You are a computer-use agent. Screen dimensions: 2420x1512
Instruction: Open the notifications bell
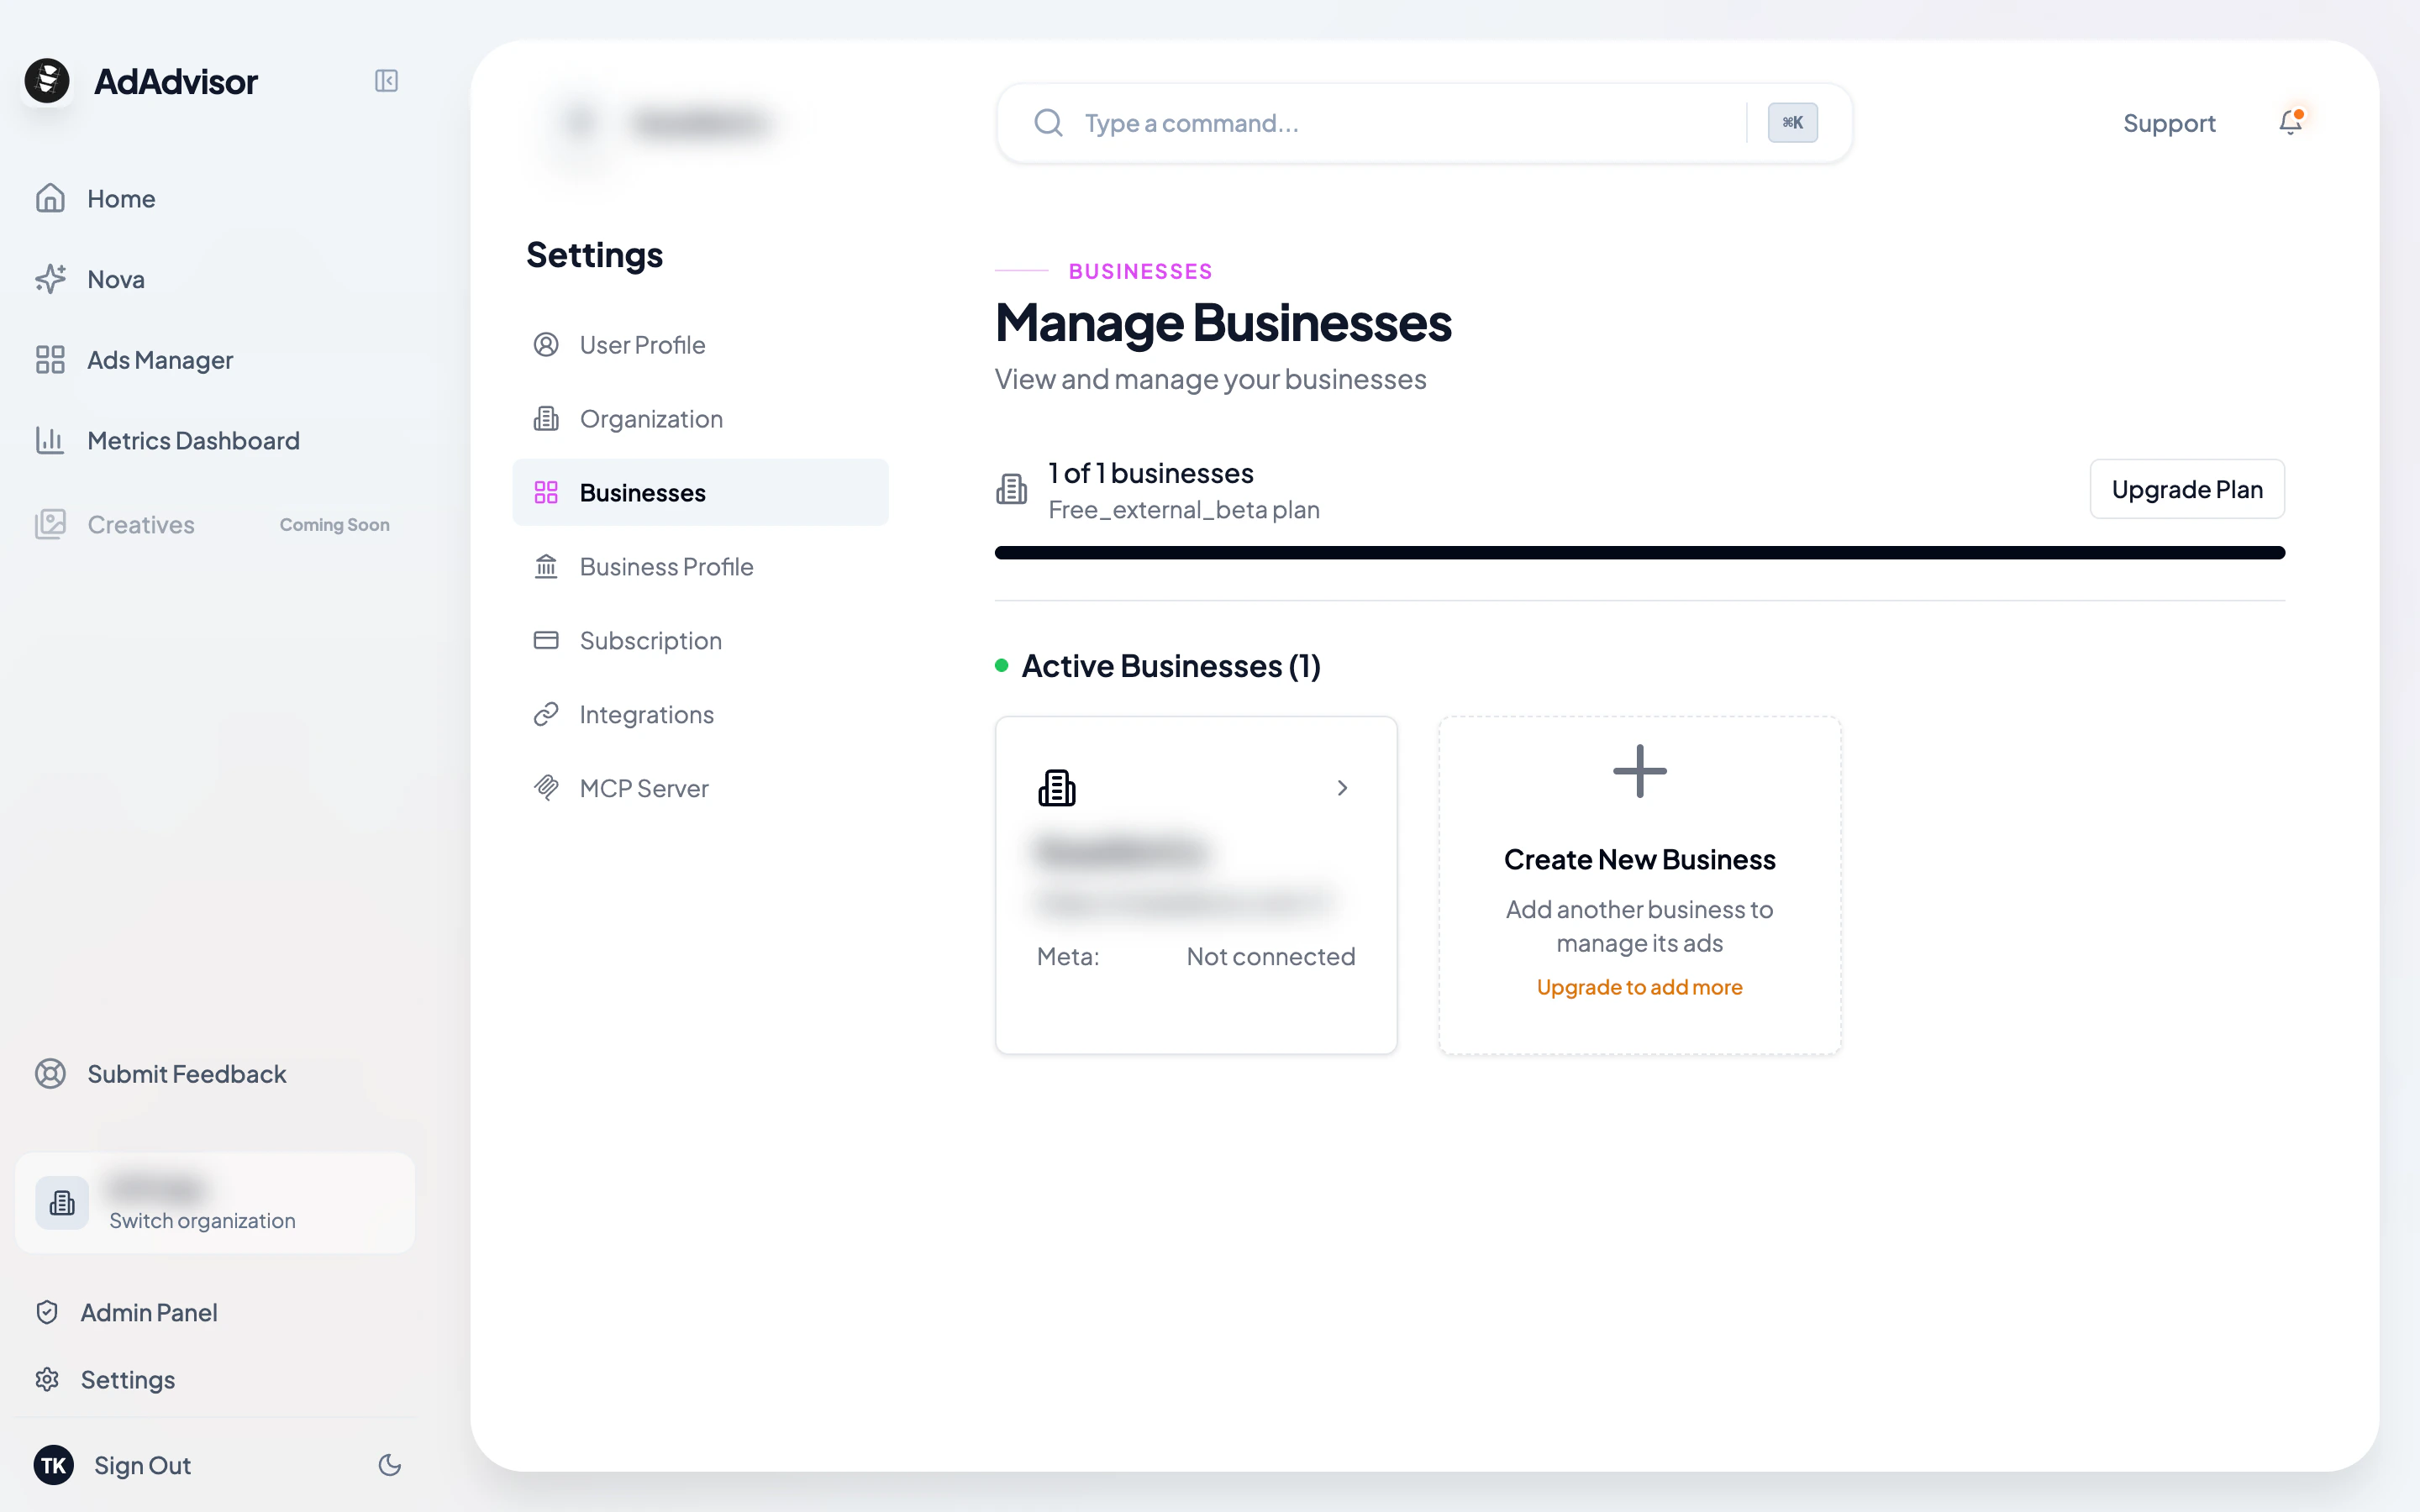(x=2290, y=122)
